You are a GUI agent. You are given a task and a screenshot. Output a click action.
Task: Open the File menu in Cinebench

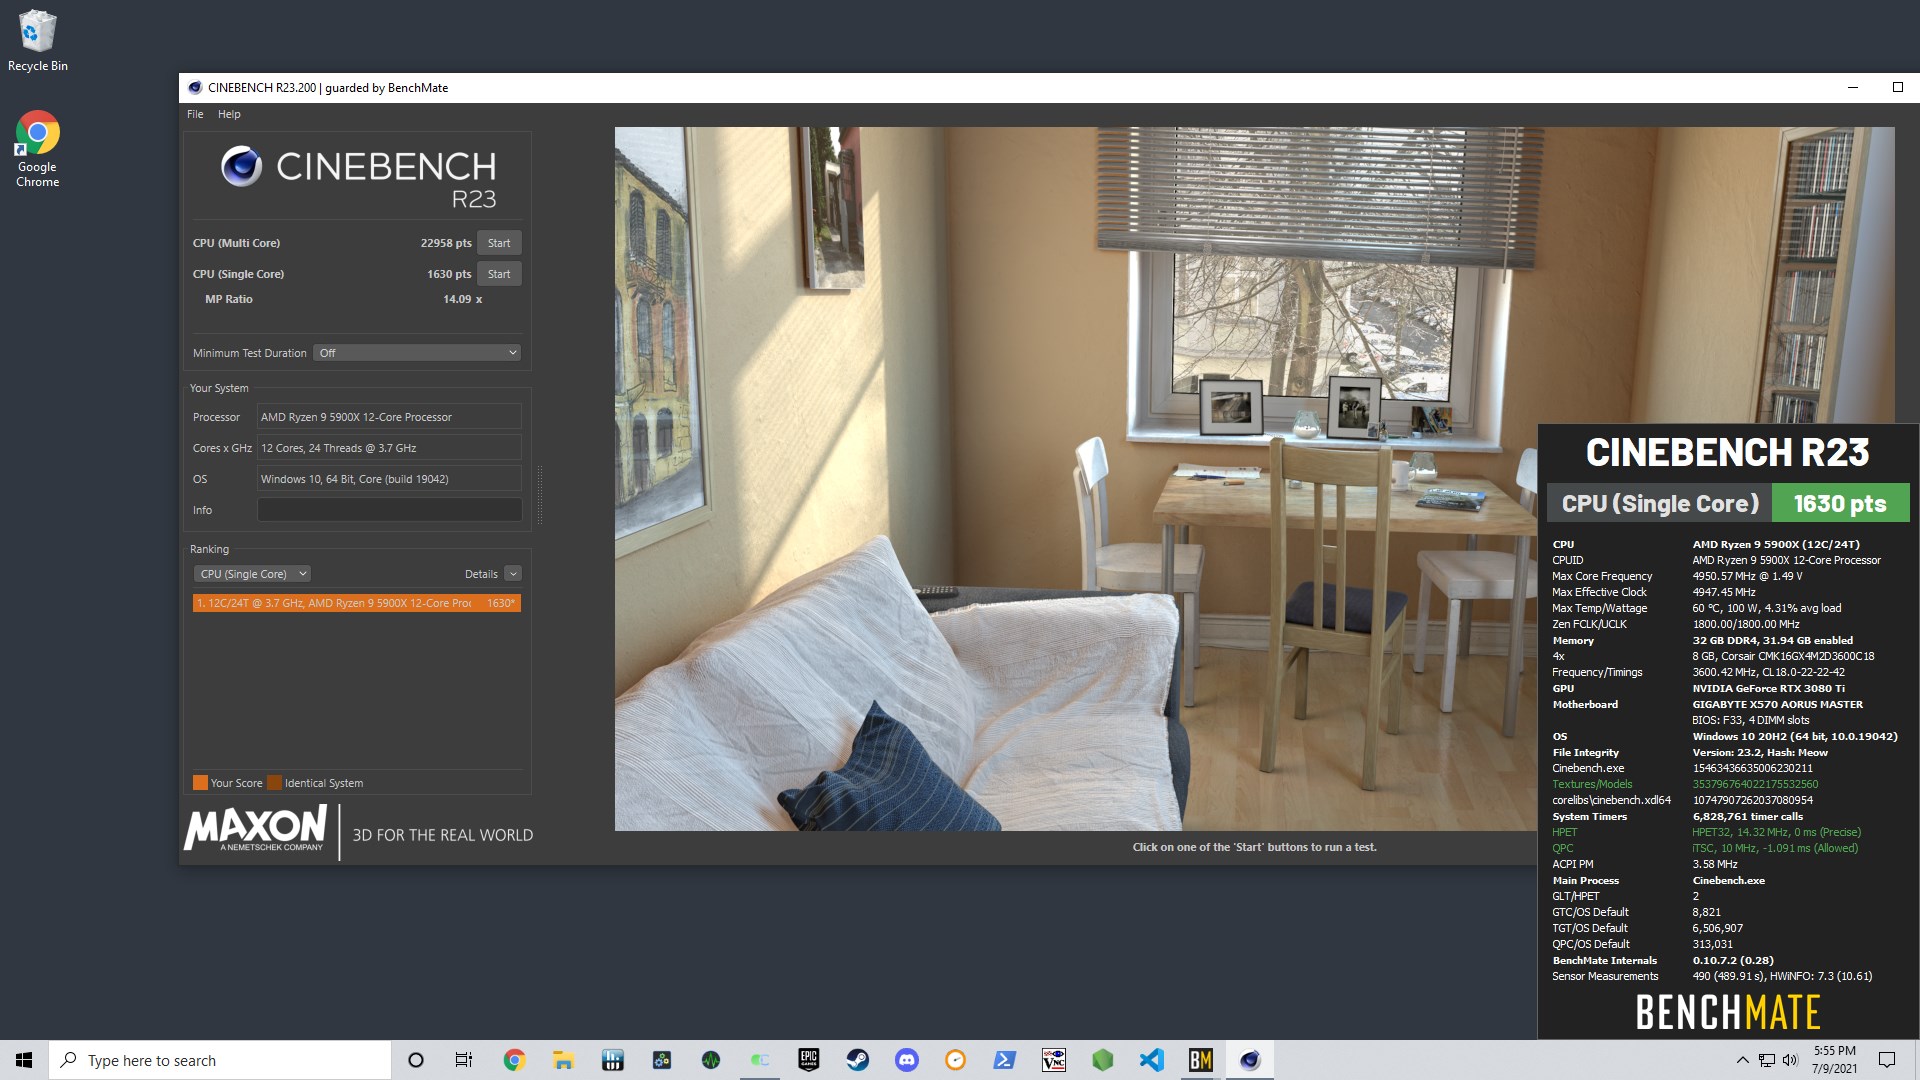click(195, 114)
